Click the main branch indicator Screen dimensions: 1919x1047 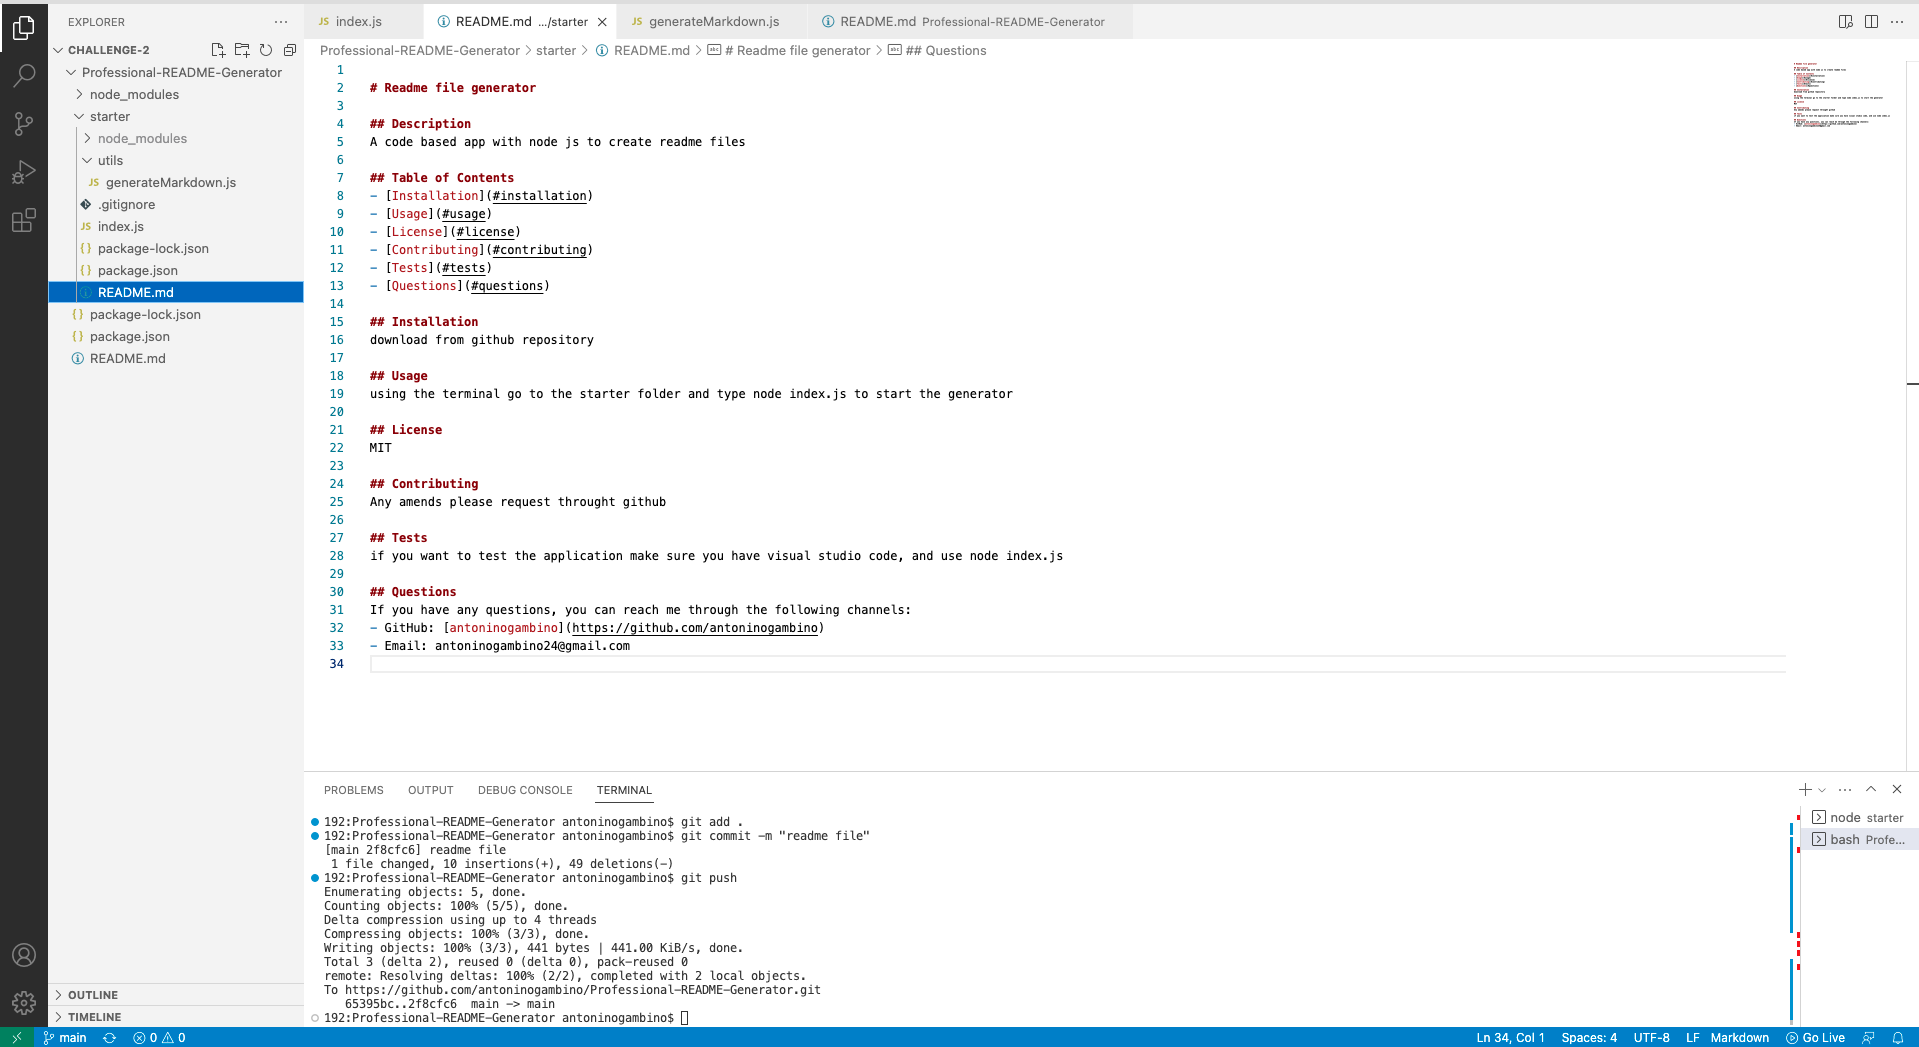[x=64, y=1038]
